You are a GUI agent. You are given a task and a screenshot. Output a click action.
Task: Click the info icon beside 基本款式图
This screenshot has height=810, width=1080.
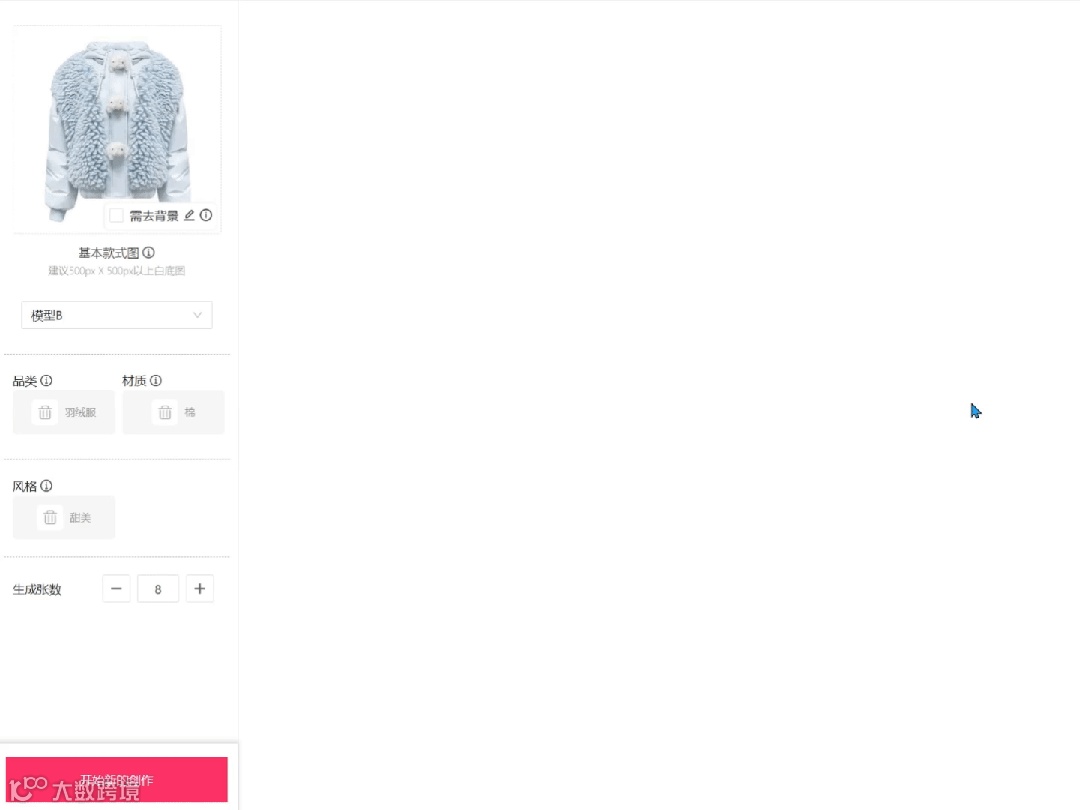click(x=148, y=252)
